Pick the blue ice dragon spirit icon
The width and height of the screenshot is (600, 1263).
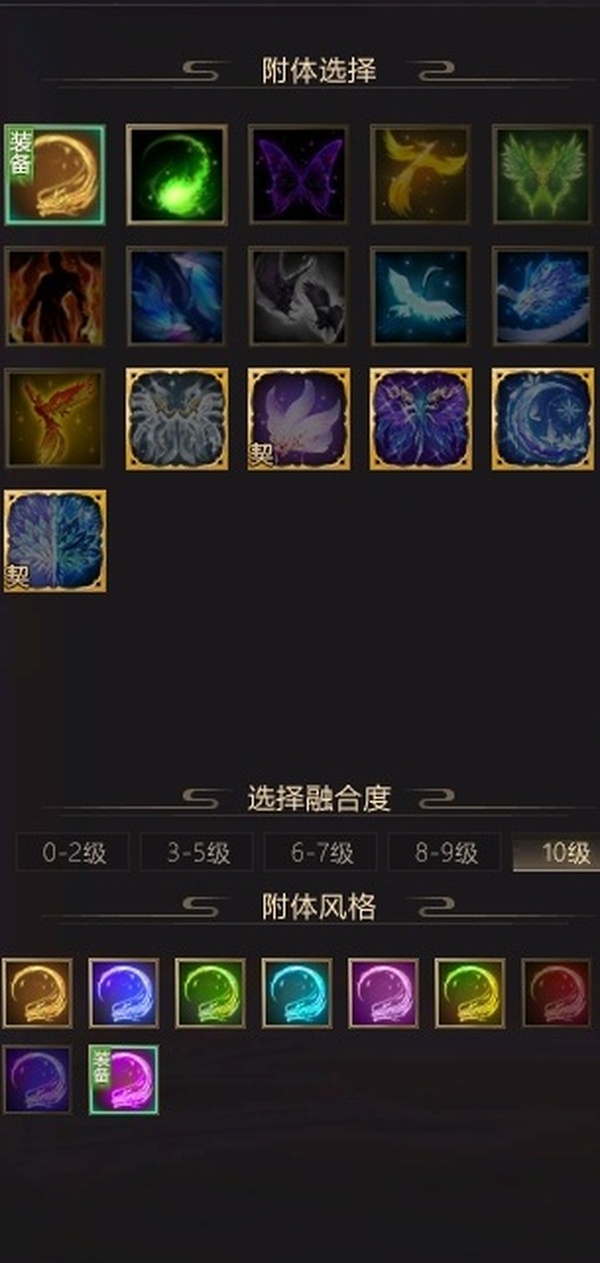pos(542,296)
